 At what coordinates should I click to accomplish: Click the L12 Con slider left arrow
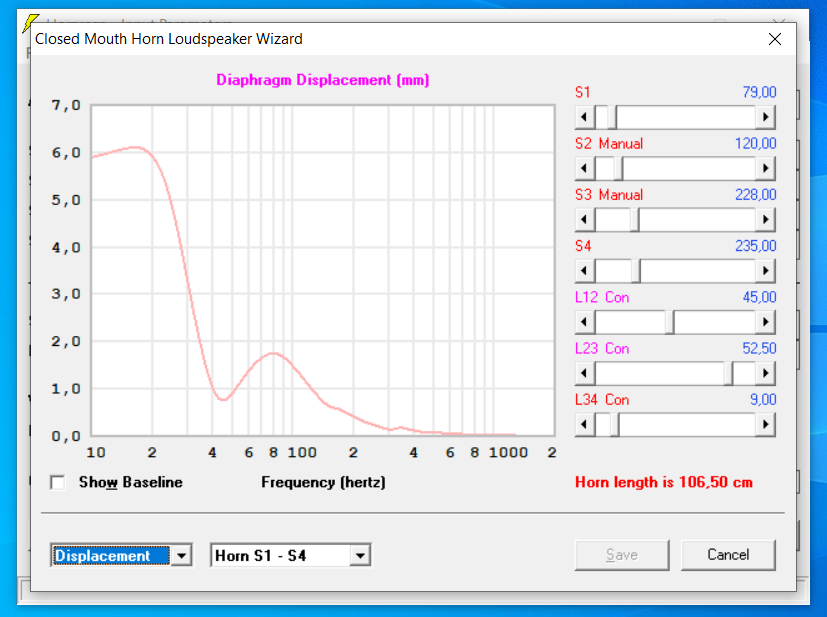pyautogui.click(x=584, y=322)
